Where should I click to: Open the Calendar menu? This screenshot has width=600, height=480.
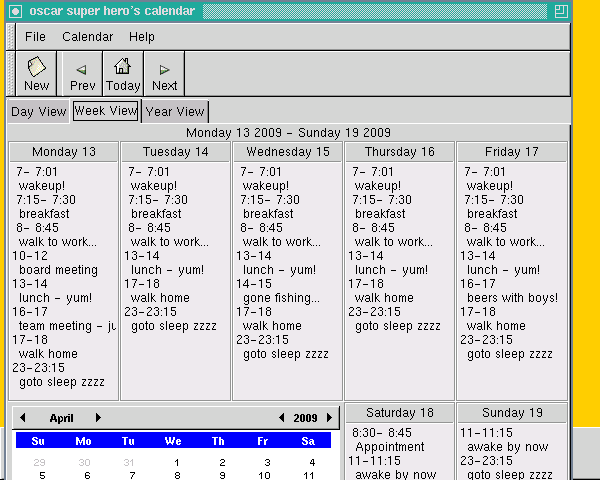(x=87, y=37)
